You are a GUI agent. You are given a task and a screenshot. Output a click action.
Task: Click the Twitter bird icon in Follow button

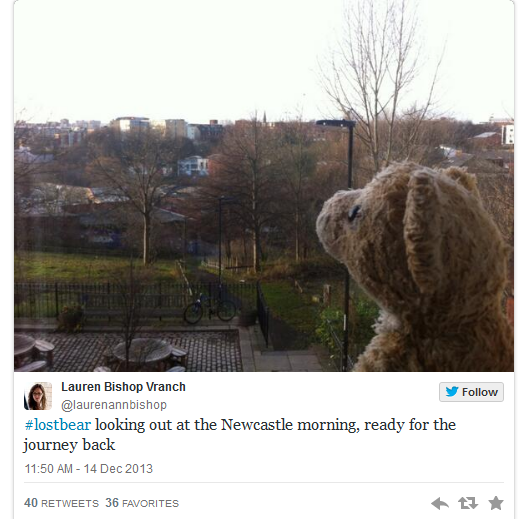pos(452,392)
